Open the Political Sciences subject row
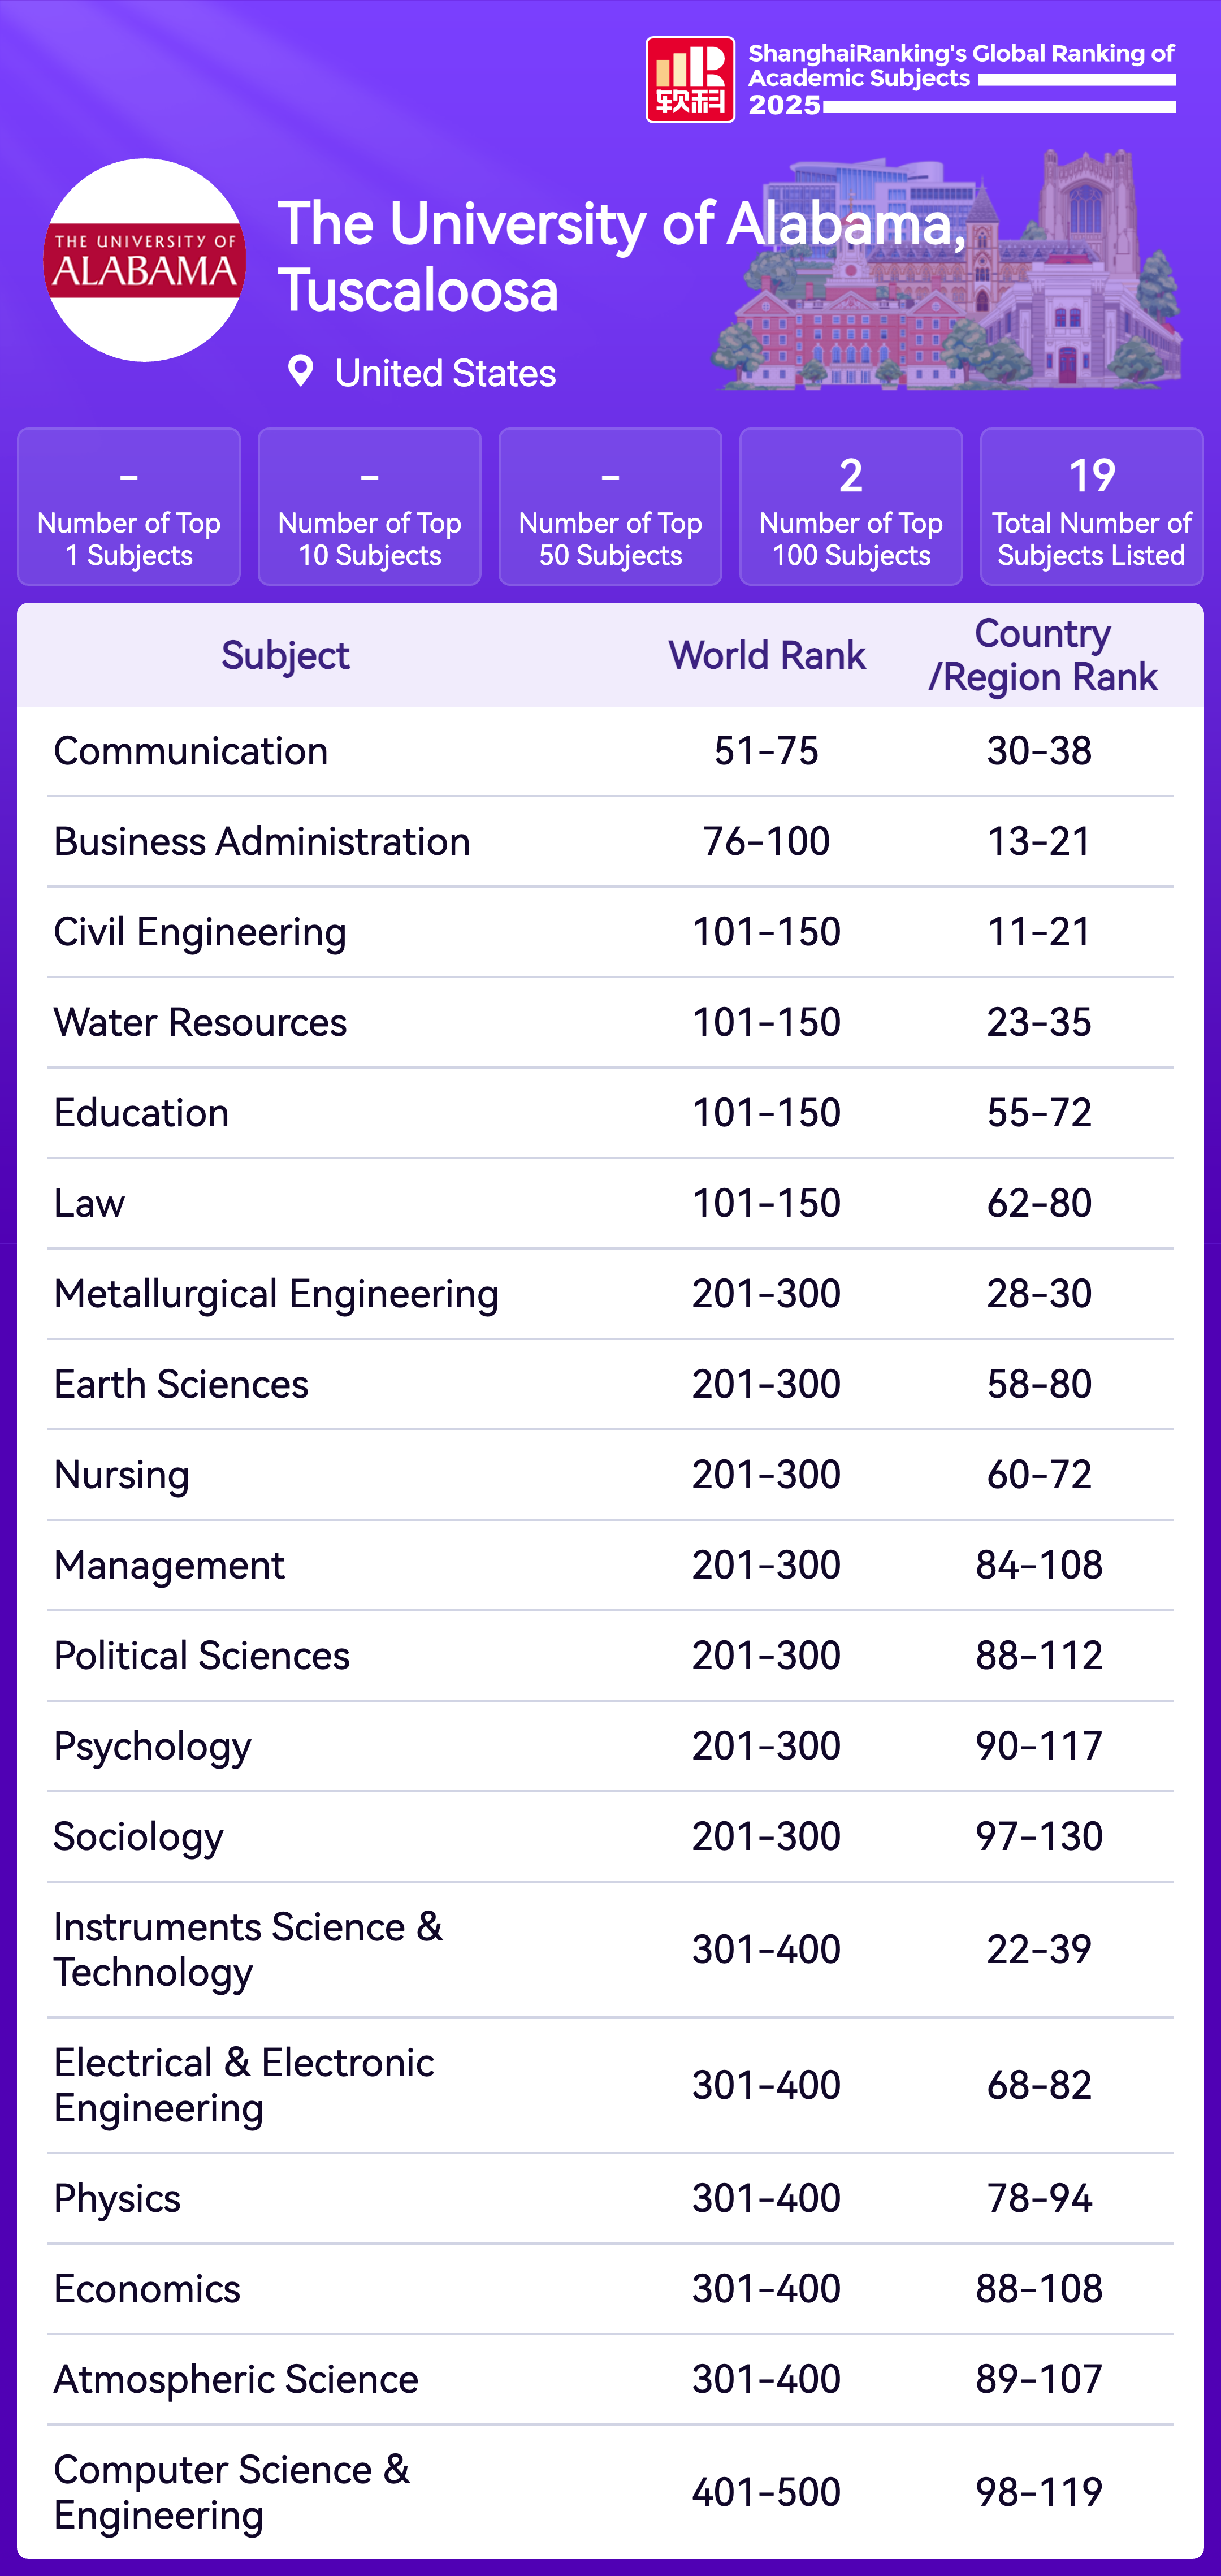 pyautogui.click(x=202, y=1656)
